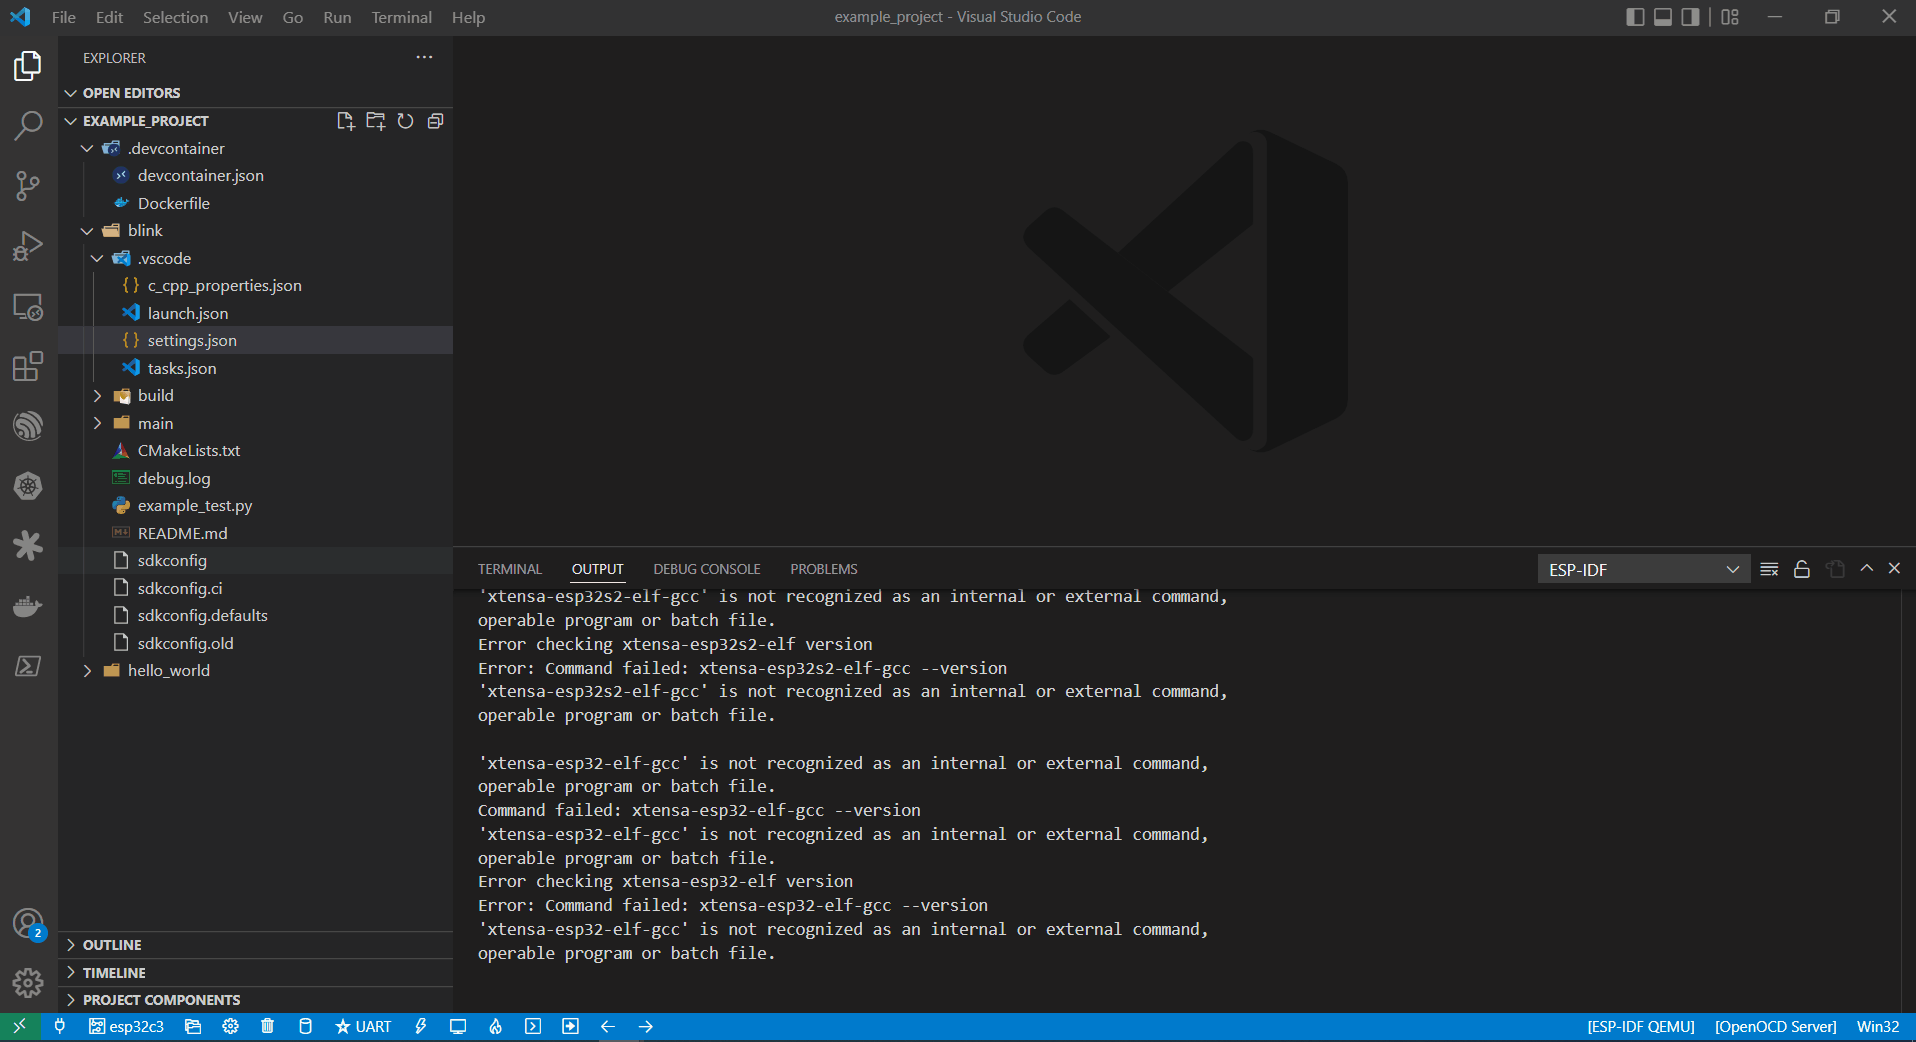Open the output channel dropdown

click(1643, 569)
